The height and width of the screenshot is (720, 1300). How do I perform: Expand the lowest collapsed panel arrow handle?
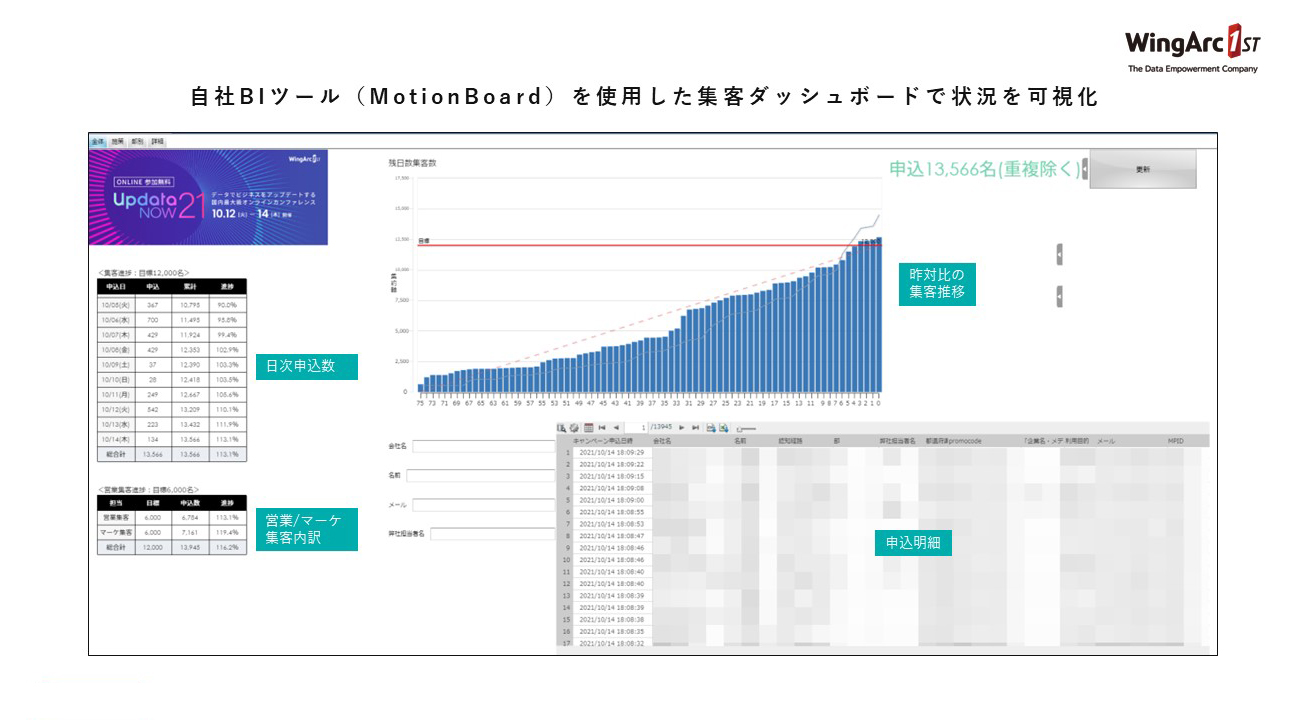pyautogui.click(x=1059, y=297)
